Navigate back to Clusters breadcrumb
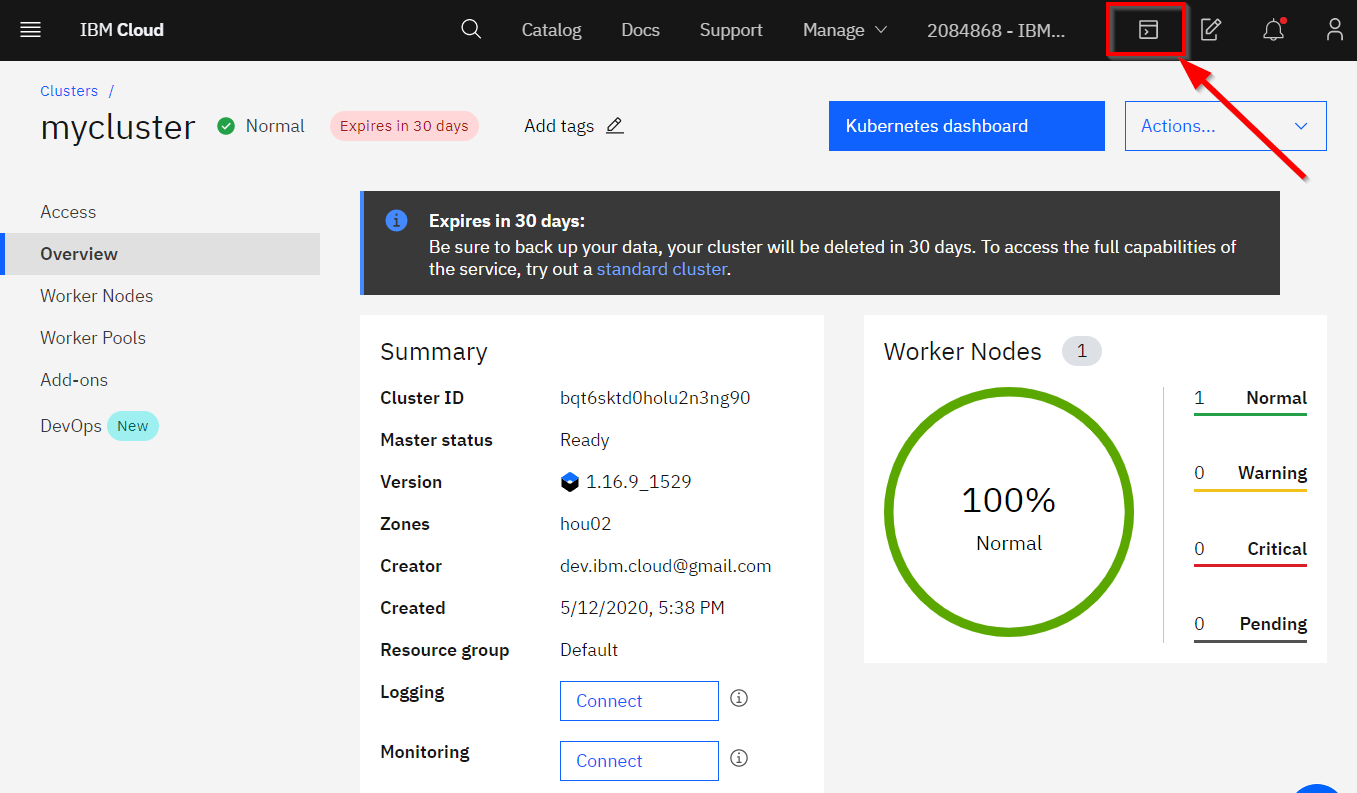 (69, 91)
